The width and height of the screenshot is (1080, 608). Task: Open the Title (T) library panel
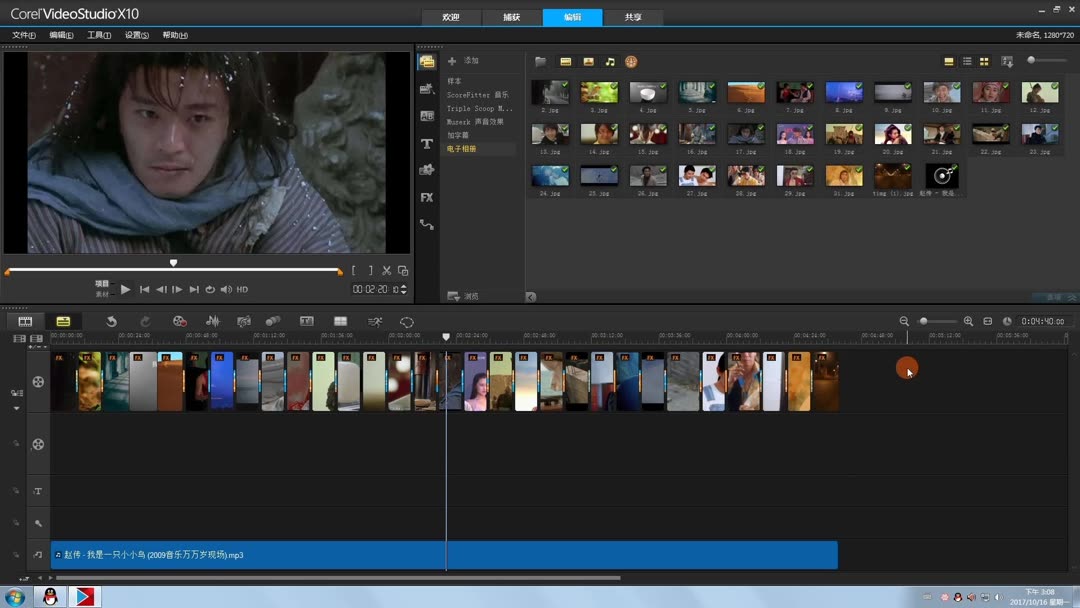tap(427, 144)
